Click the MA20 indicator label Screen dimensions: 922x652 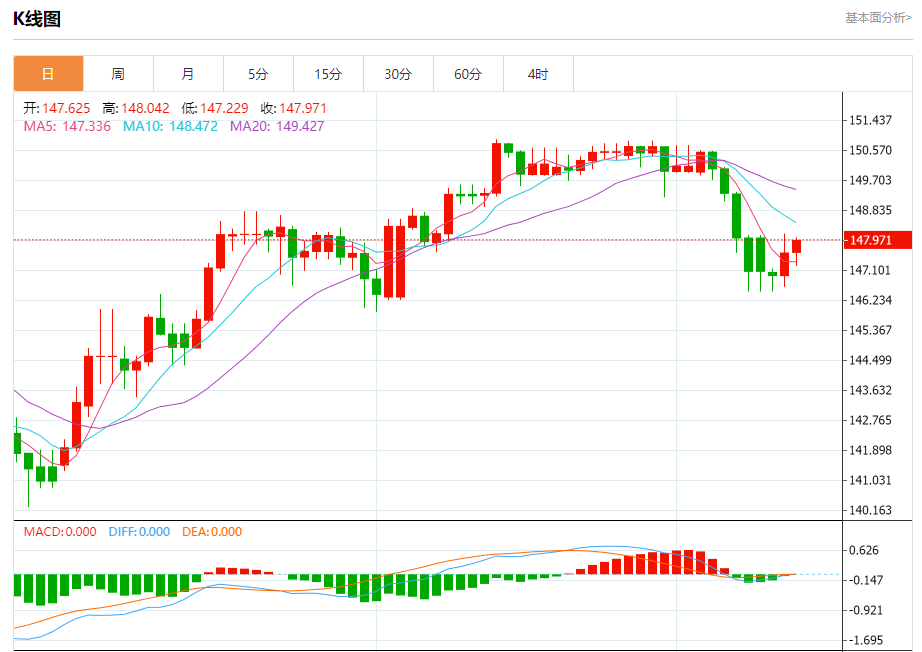[x=277, y=126]
